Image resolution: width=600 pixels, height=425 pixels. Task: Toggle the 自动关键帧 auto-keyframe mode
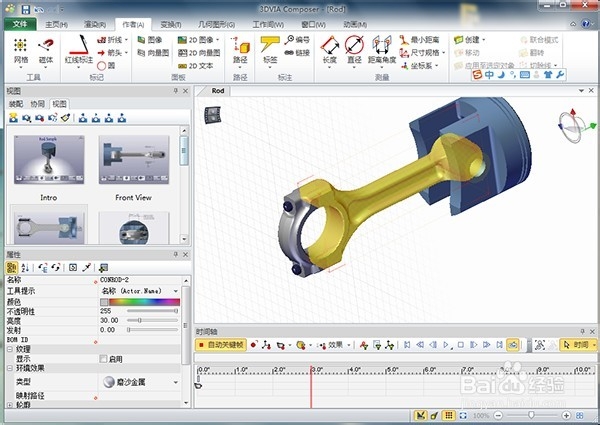pyautogui.click(x=220, y=345)
